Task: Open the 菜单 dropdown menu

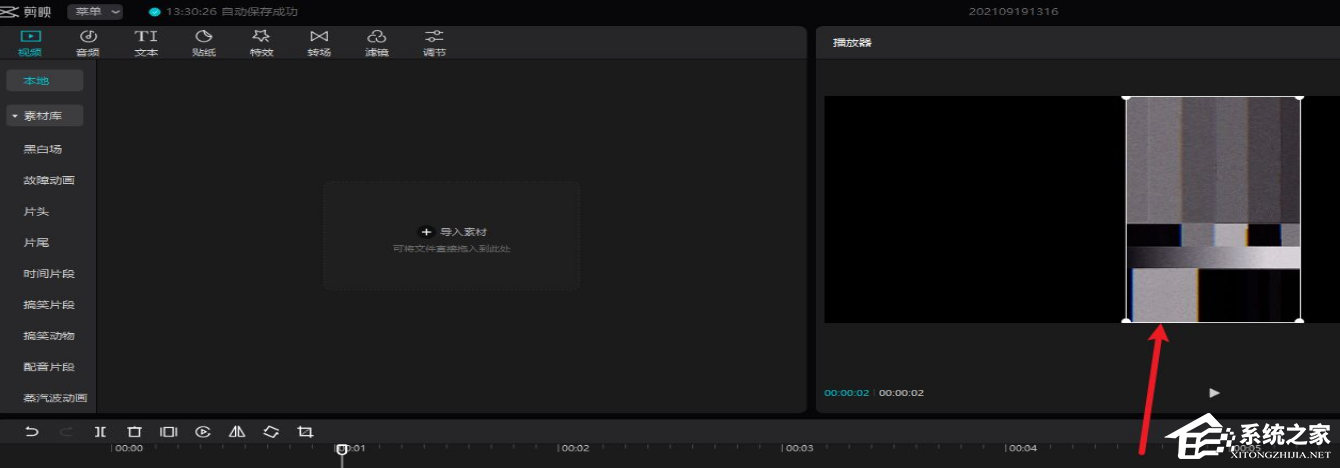Action: click(x=96, y=11)
